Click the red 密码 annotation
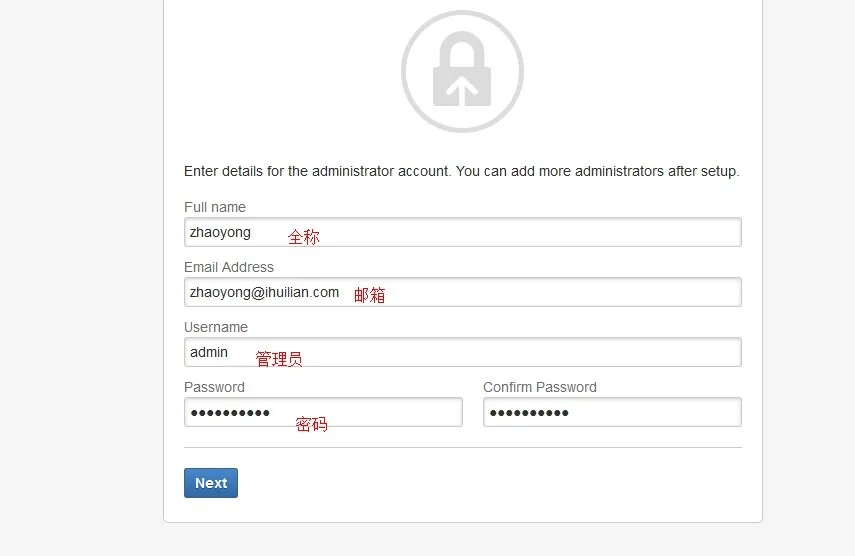 (x=311, y=424)
